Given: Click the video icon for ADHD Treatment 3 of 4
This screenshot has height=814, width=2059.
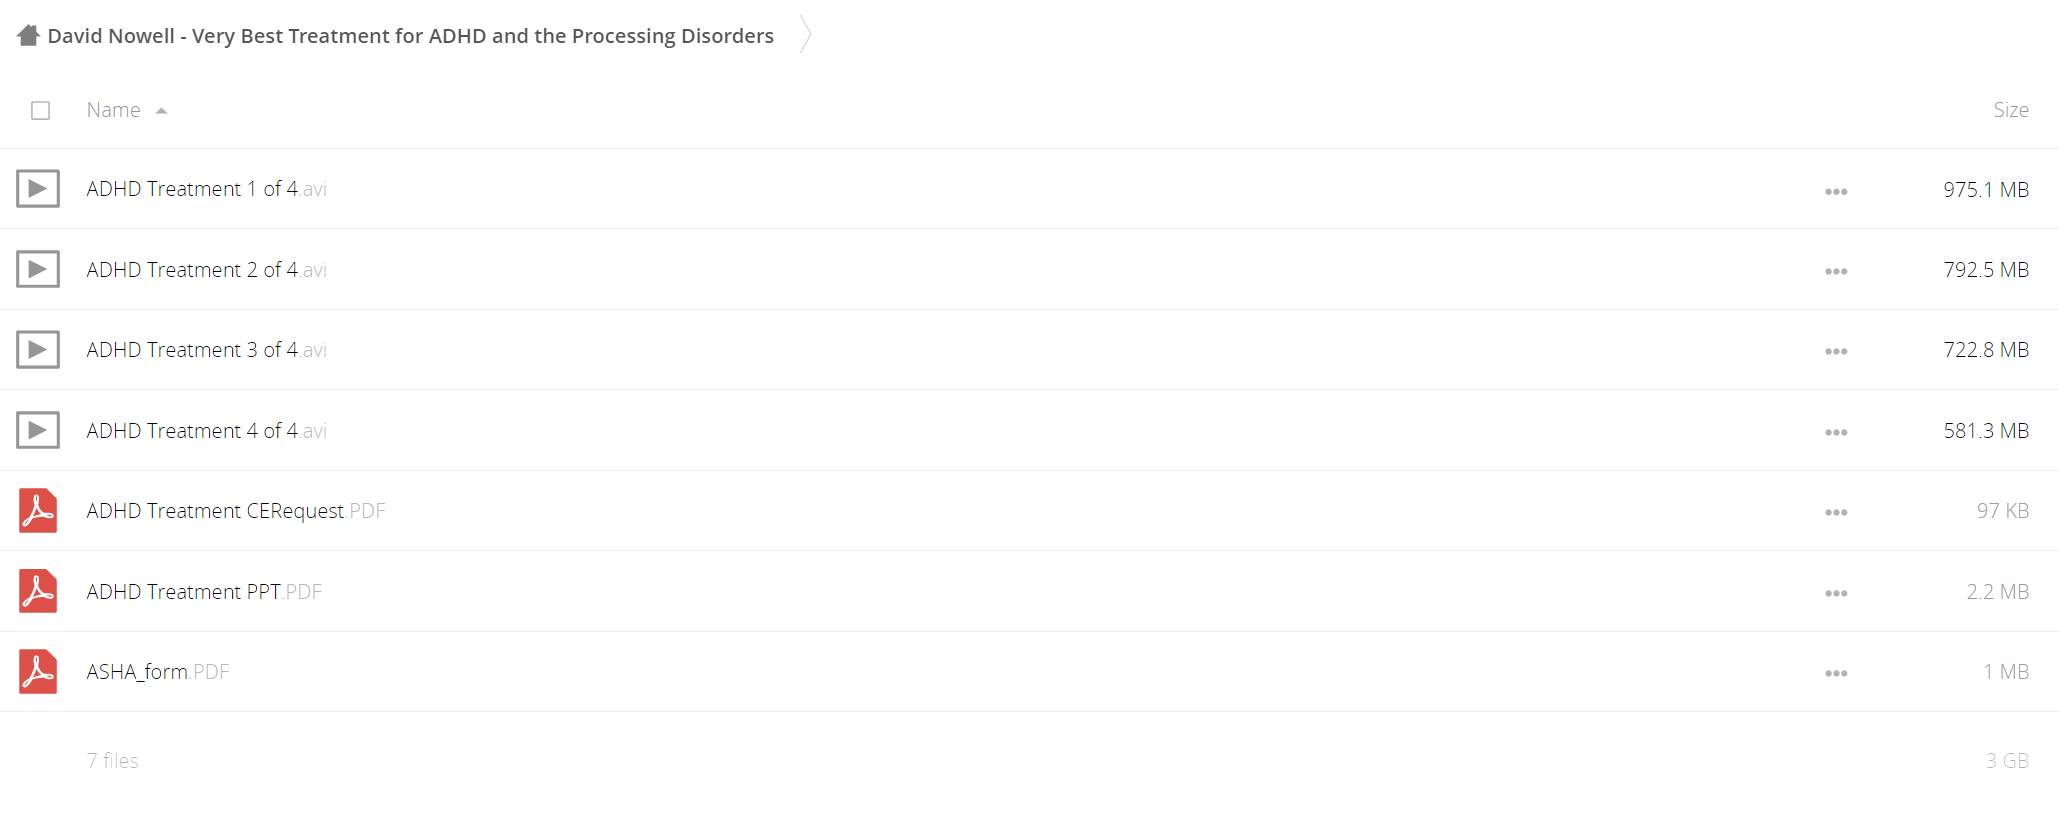Looking at the screenshot, I should point(38,349).
